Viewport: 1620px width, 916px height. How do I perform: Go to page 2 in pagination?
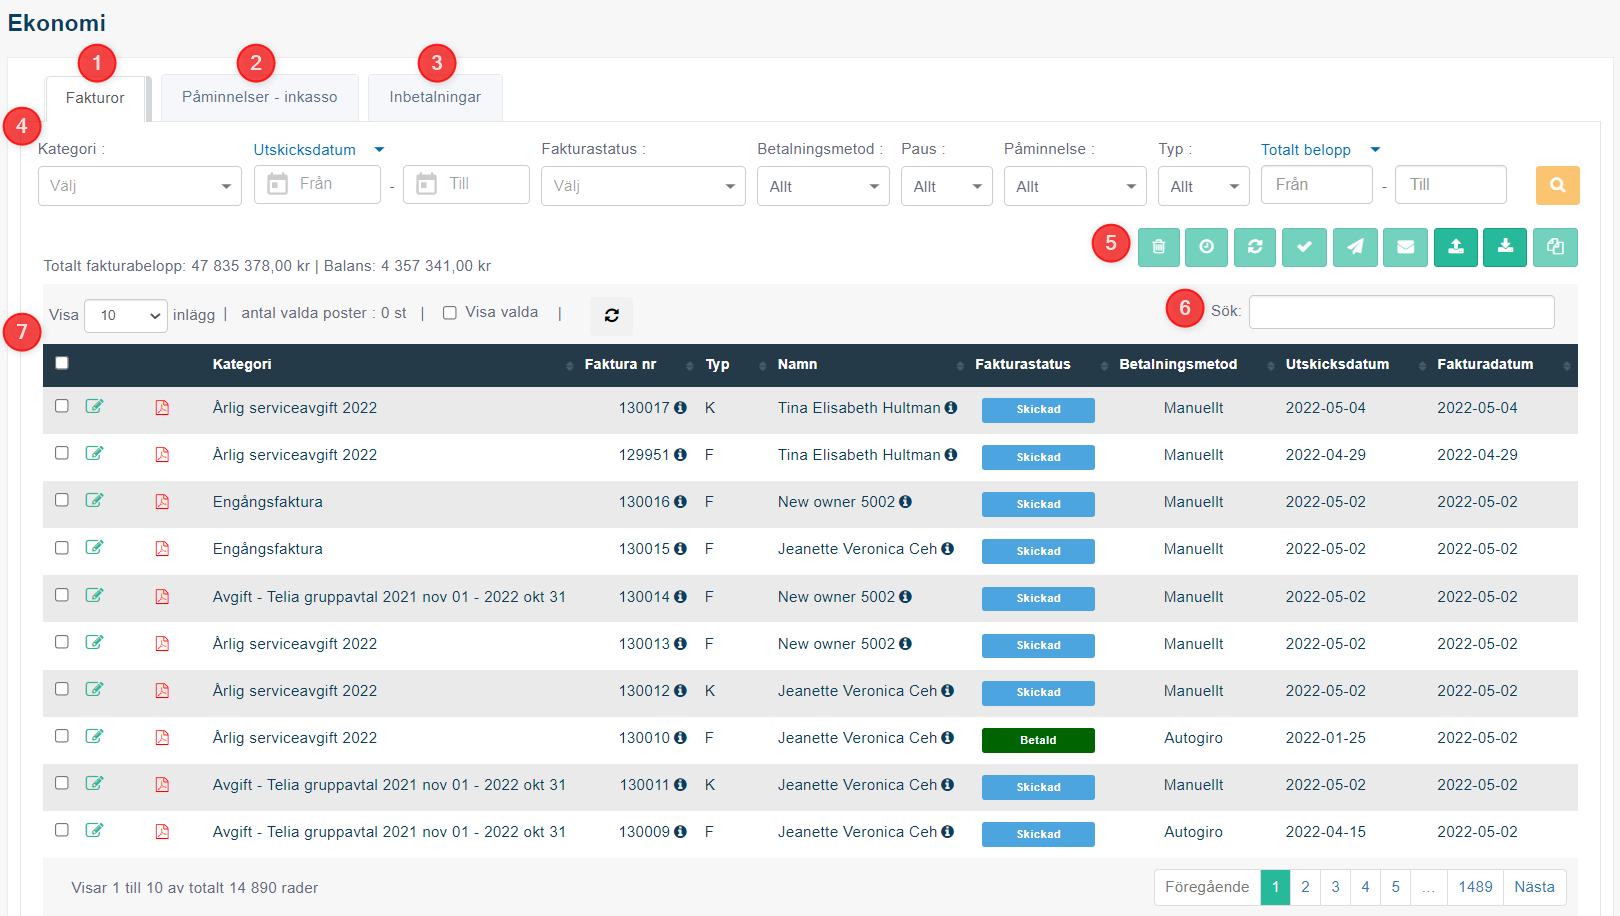click(x=1305, y=887)
